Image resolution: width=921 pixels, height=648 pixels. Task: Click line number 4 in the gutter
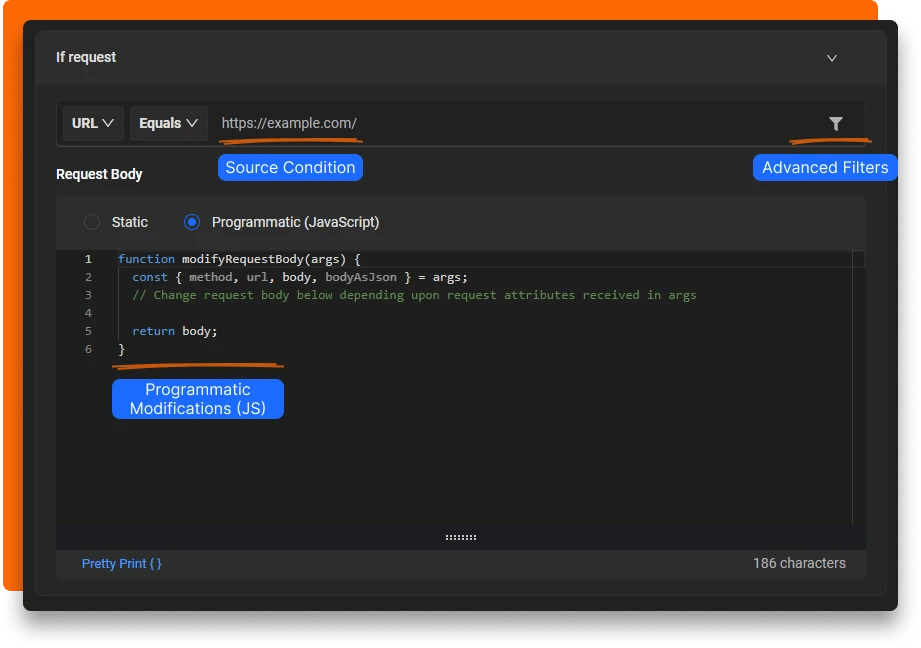(x=88, y=313)
